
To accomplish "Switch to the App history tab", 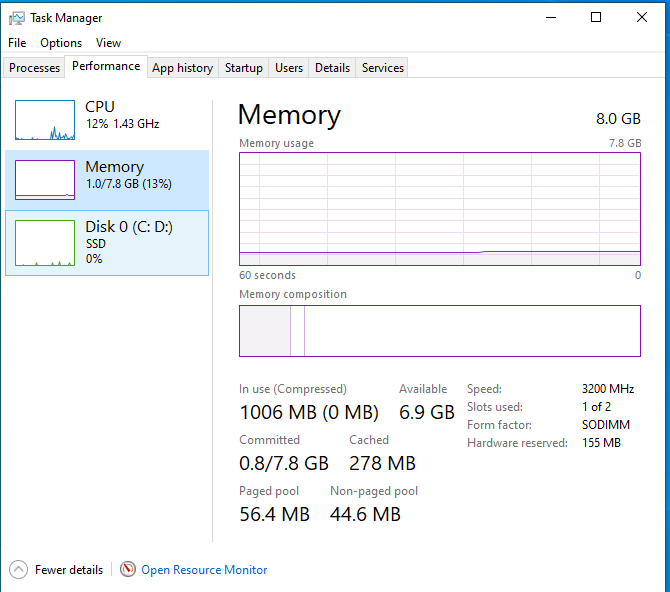I will (x=182, y=68).
